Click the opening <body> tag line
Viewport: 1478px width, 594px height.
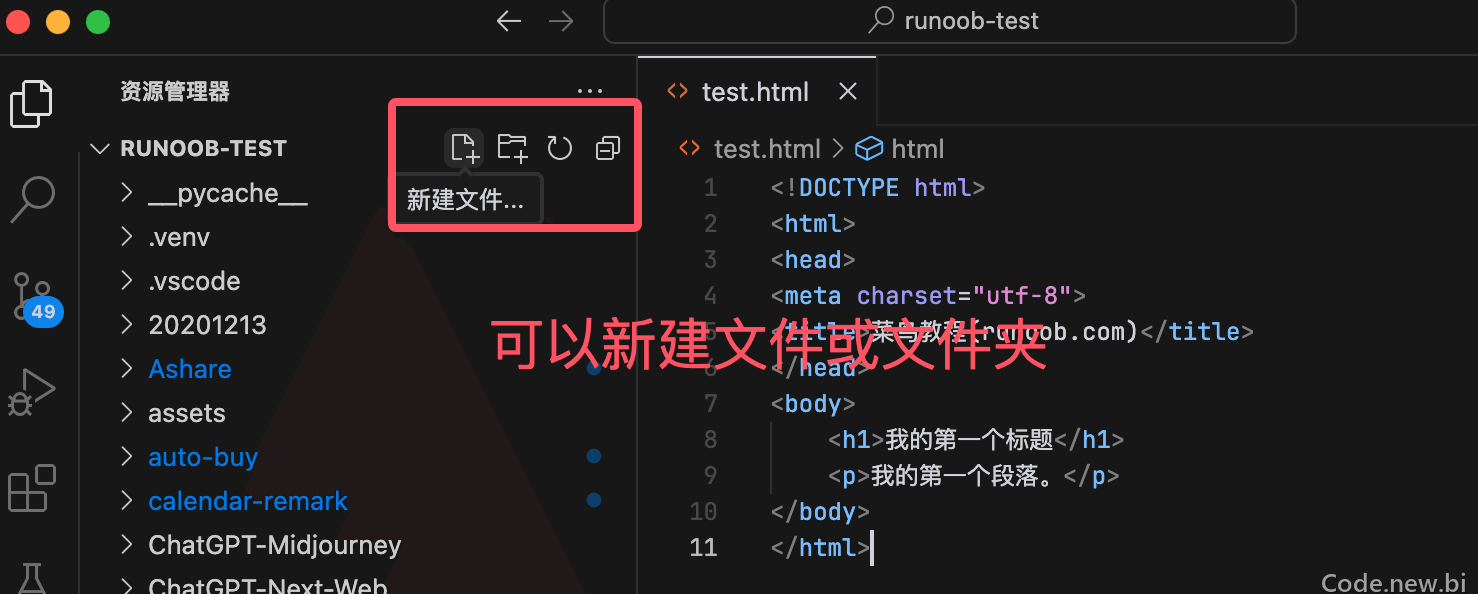(x=813, y=403)
